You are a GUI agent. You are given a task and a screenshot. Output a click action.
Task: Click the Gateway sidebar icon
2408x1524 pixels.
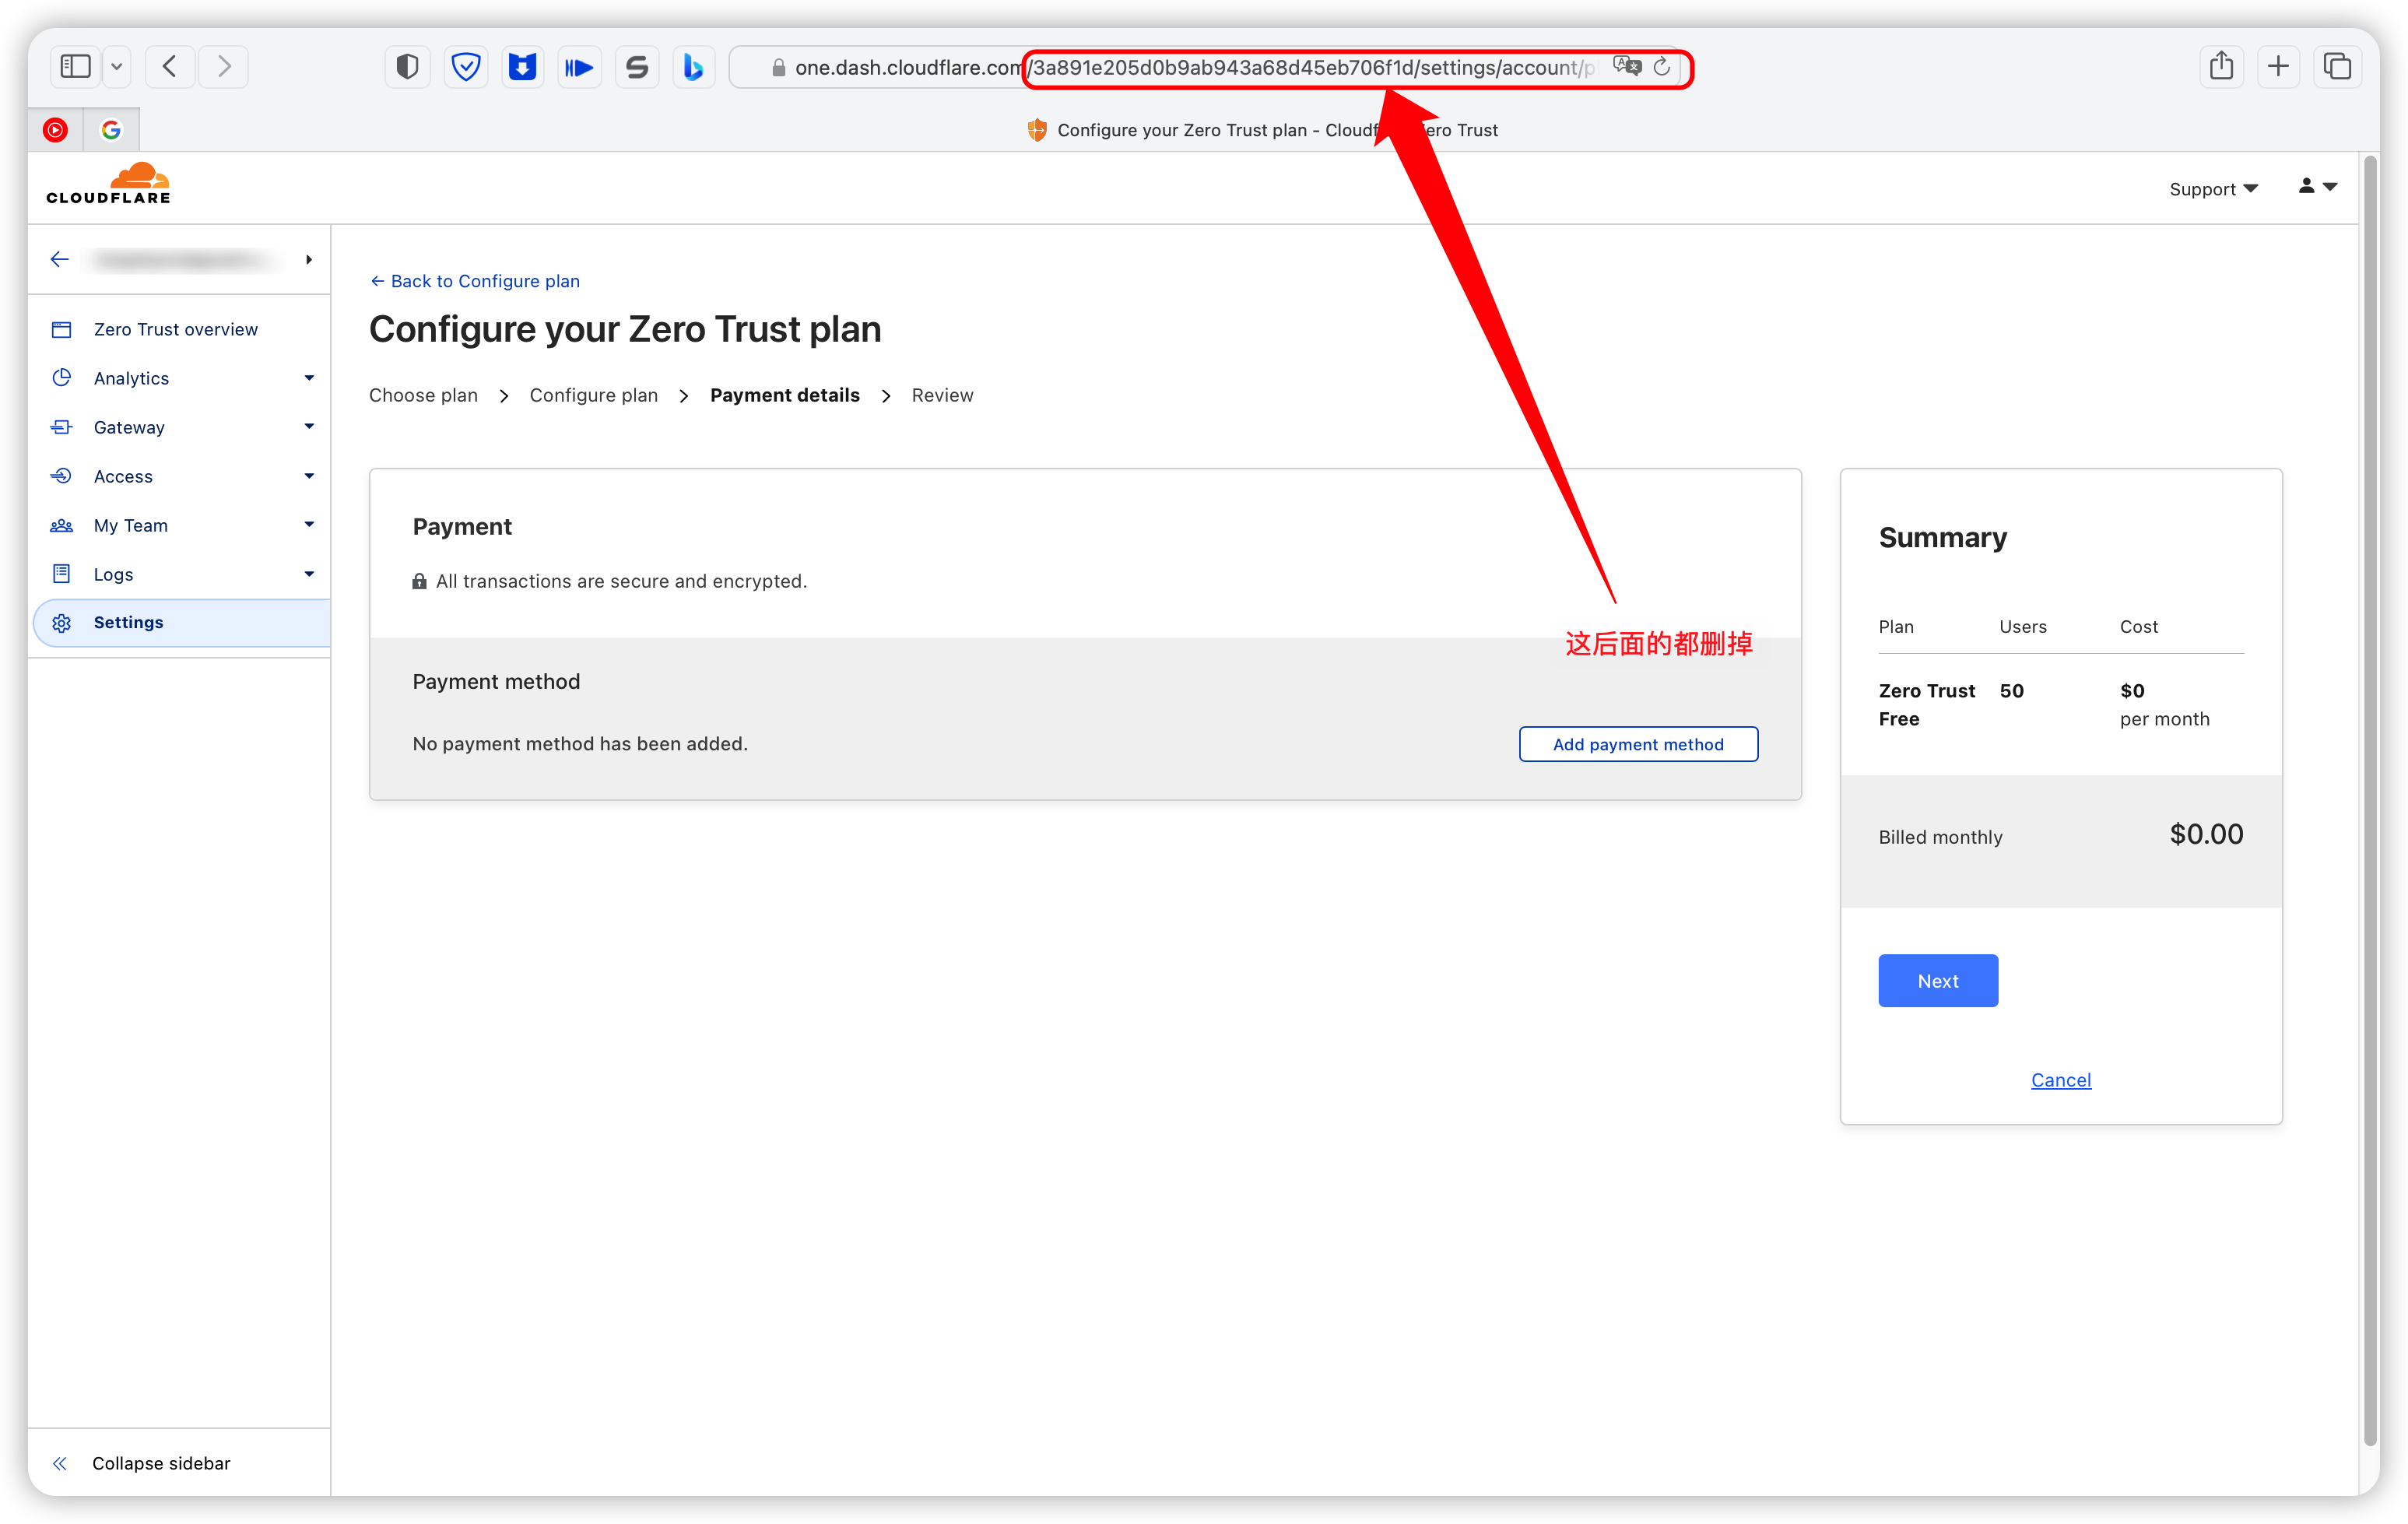tap(65, 427)
